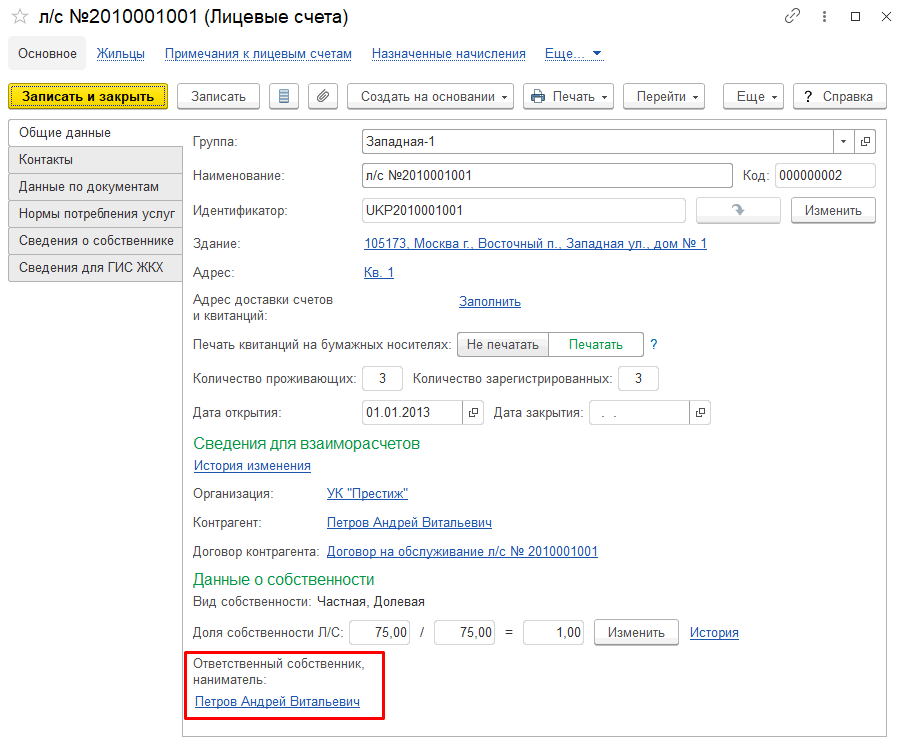
Task: Click the Наименование input field
Action: click(547, 176)
